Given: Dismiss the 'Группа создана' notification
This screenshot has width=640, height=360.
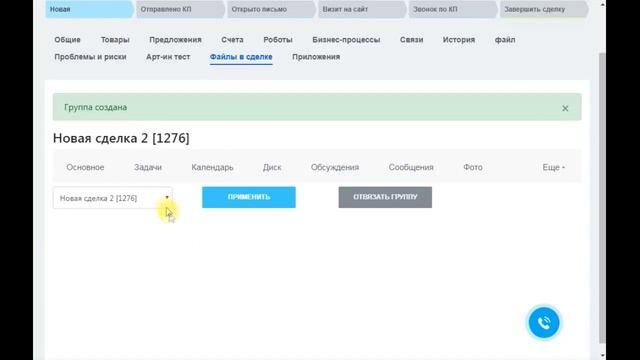Looking at the screenshot, I should coord(565,108).
